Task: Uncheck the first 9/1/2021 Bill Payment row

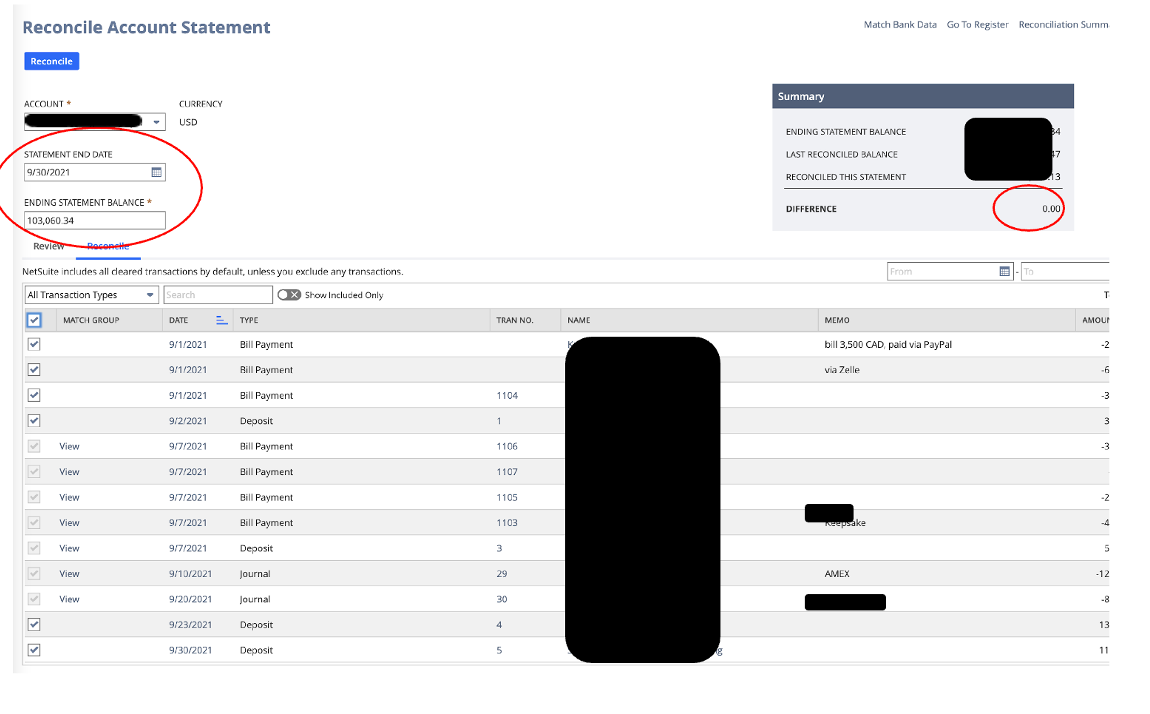Action: [34, 343]
